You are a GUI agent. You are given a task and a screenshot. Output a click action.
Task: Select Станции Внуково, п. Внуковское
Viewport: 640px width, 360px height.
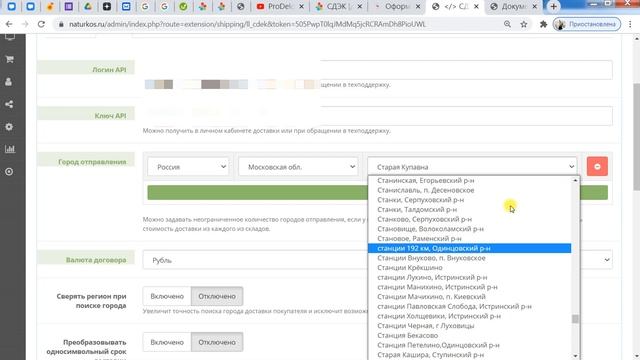point(469,258)
